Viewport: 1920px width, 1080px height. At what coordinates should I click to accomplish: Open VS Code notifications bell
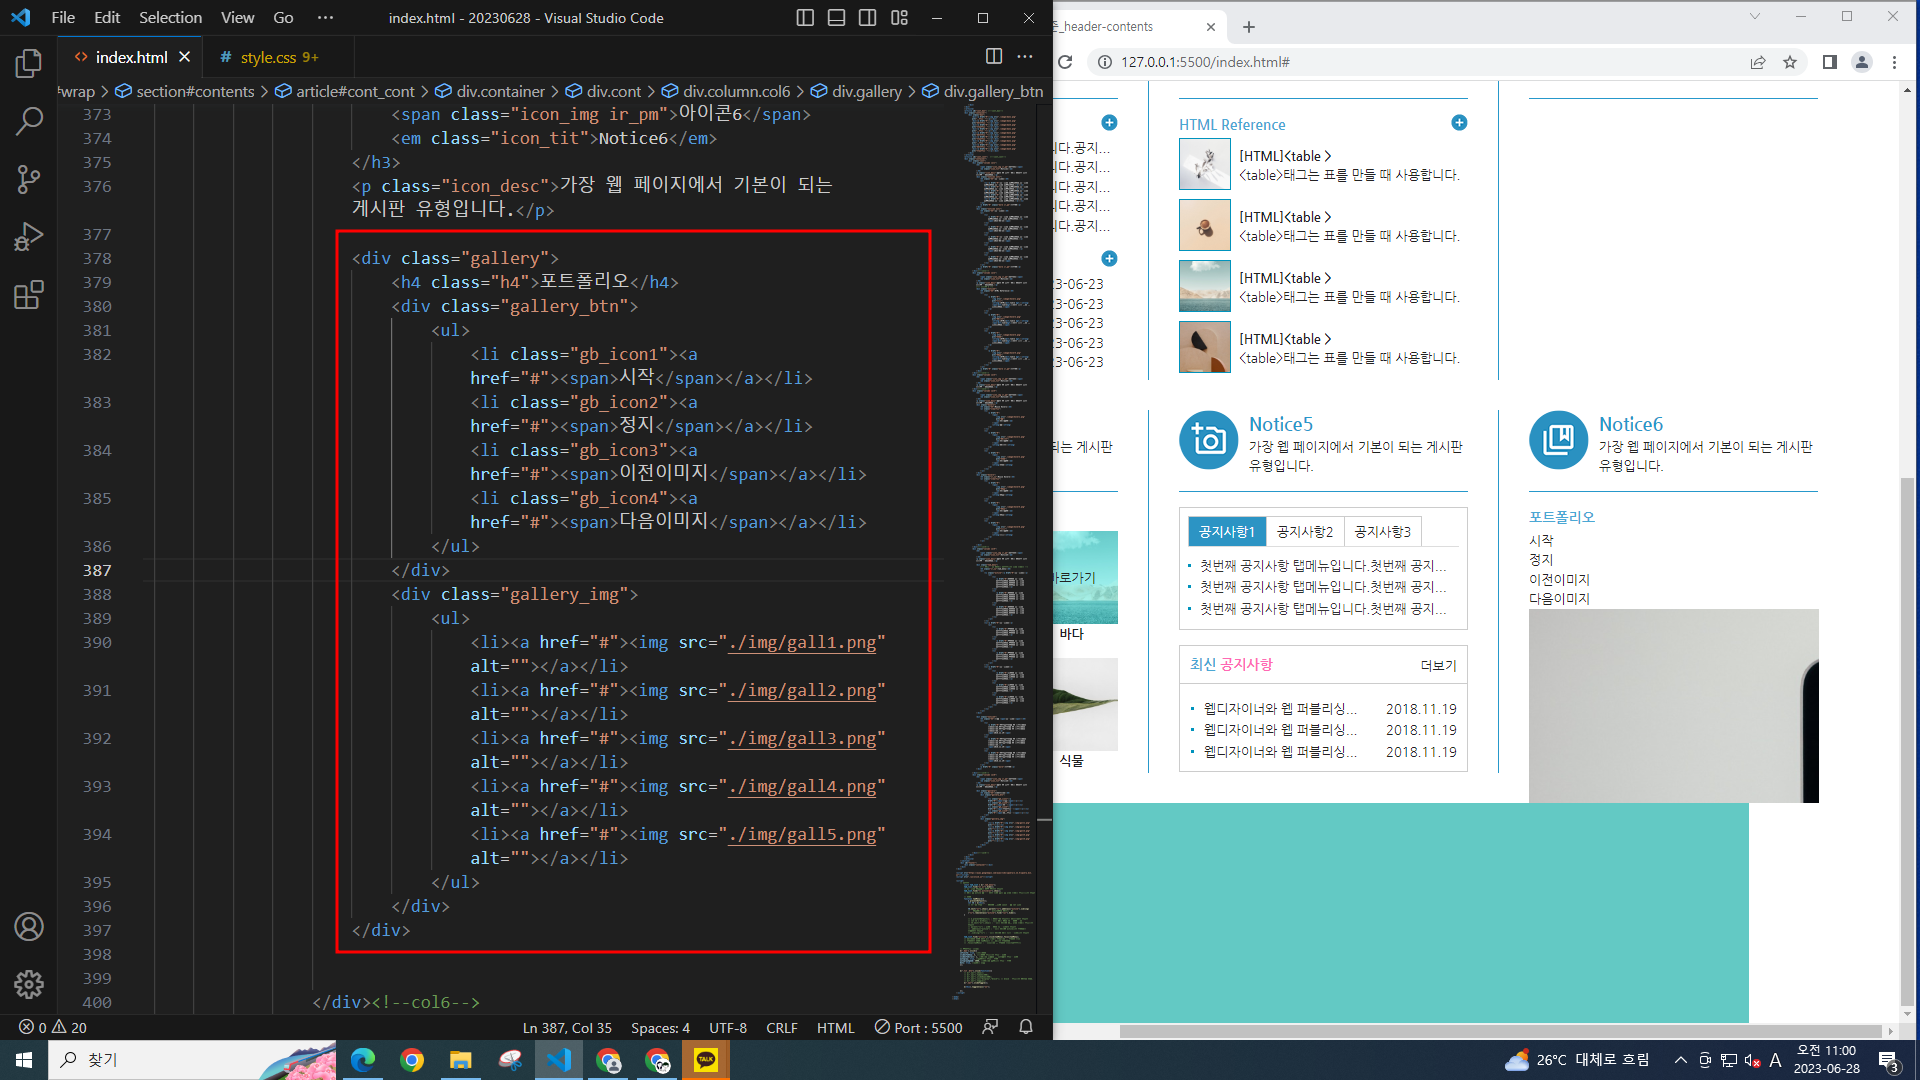click(1025, 1027)
